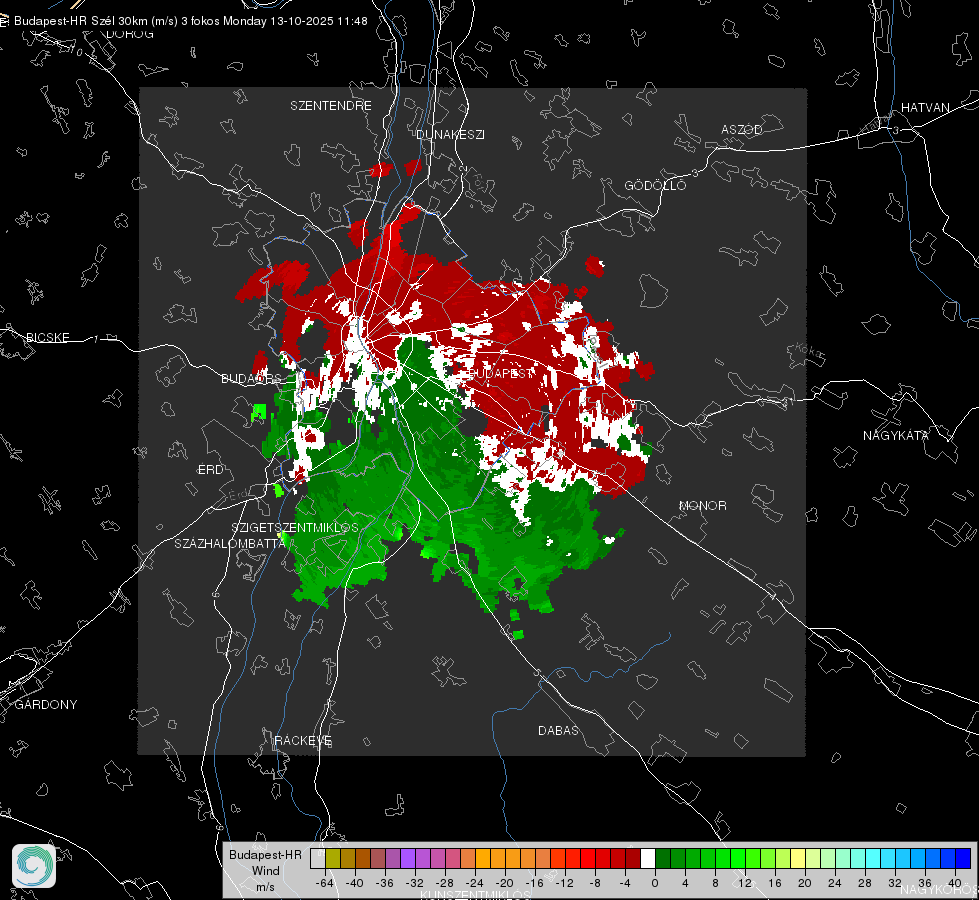Click the SZENTENDRE city label
This screenshot has width=979, height=900.
point(331,106)
